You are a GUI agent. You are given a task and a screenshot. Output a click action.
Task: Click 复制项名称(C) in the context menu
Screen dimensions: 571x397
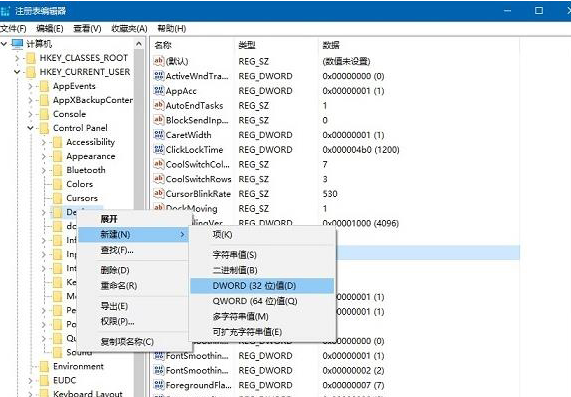133,342
